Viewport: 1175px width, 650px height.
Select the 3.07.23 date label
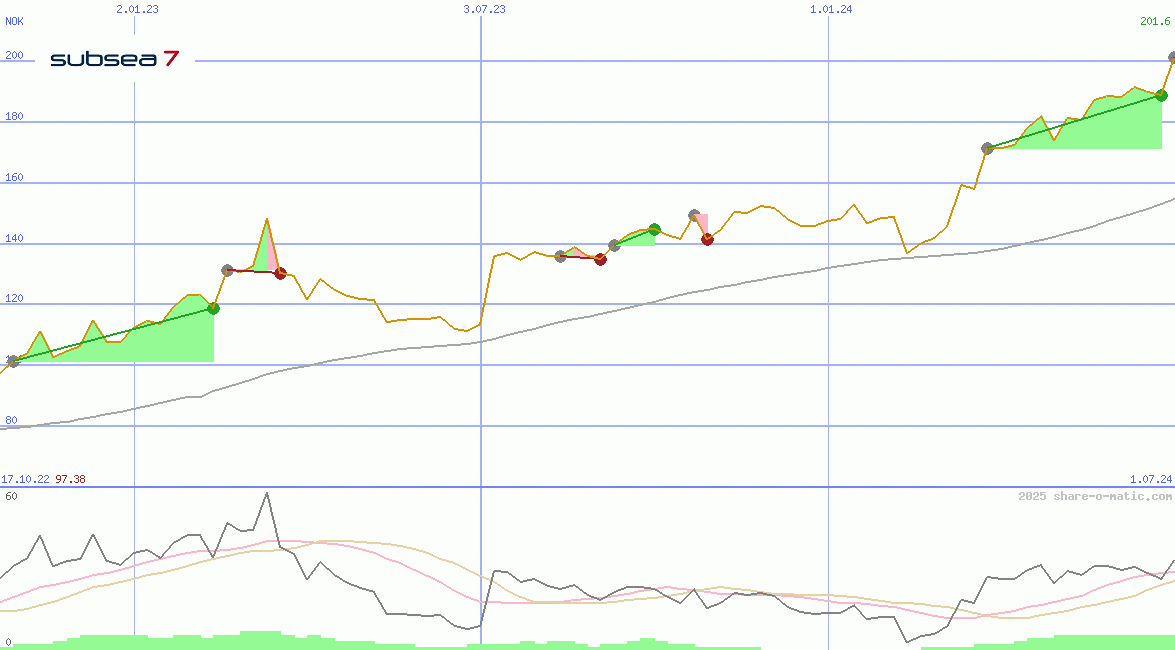484,9
